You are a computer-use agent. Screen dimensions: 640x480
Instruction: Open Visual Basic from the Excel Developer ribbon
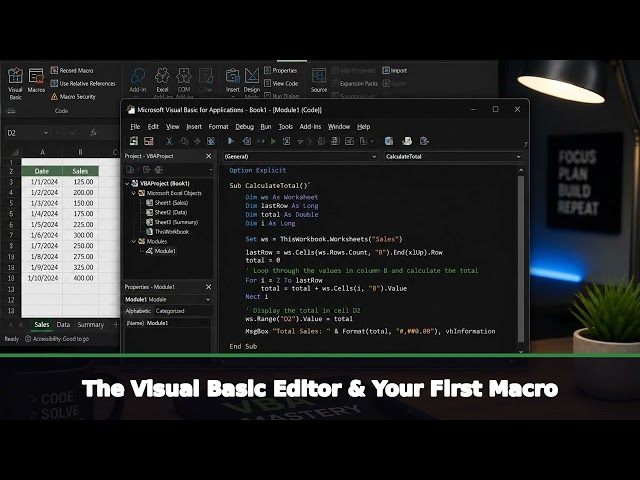point(15,83)
